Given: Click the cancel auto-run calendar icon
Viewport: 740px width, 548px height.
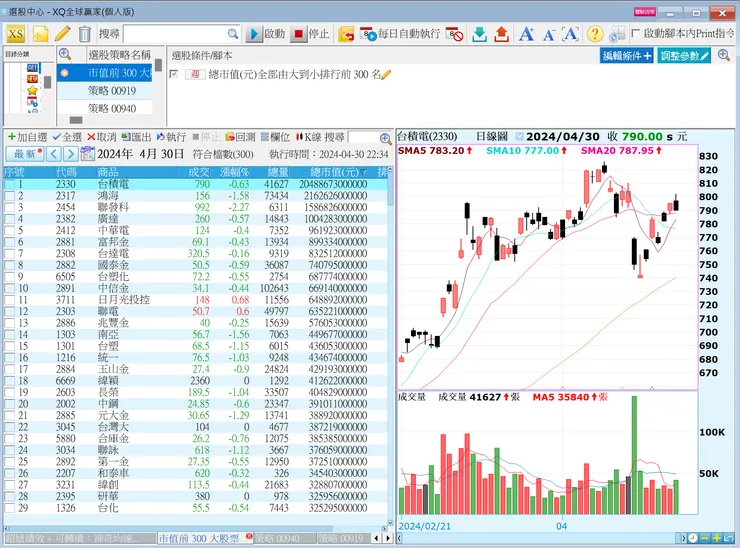Looking at the screenshot, I should (x=454, y=34).
